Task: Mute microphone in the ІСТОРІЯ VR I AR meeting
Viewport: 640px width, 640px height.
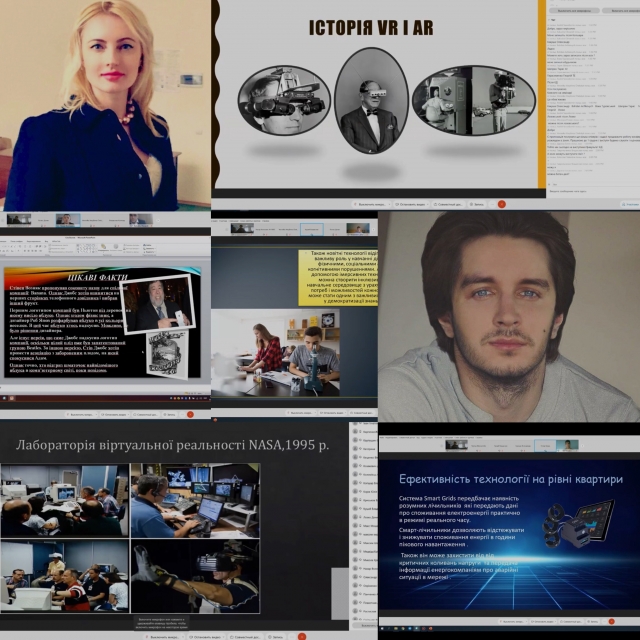Action: tap(369, 204)
